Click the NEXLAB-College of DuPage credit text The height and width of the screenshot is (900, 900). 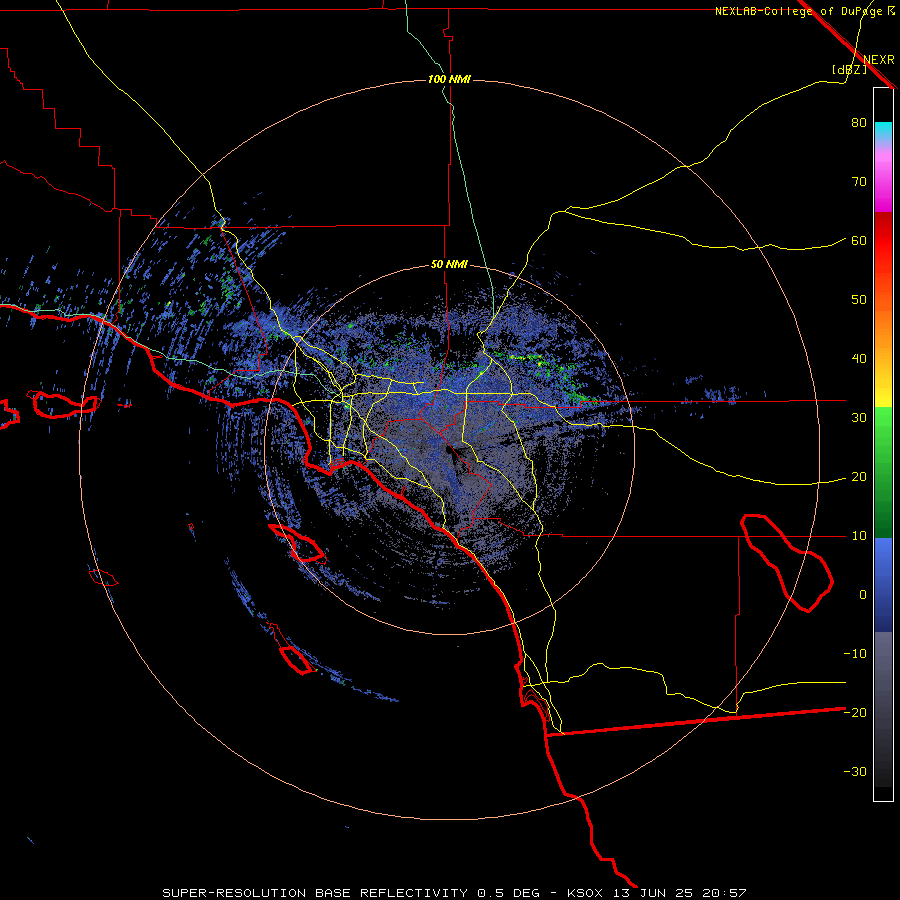(804, 11)
